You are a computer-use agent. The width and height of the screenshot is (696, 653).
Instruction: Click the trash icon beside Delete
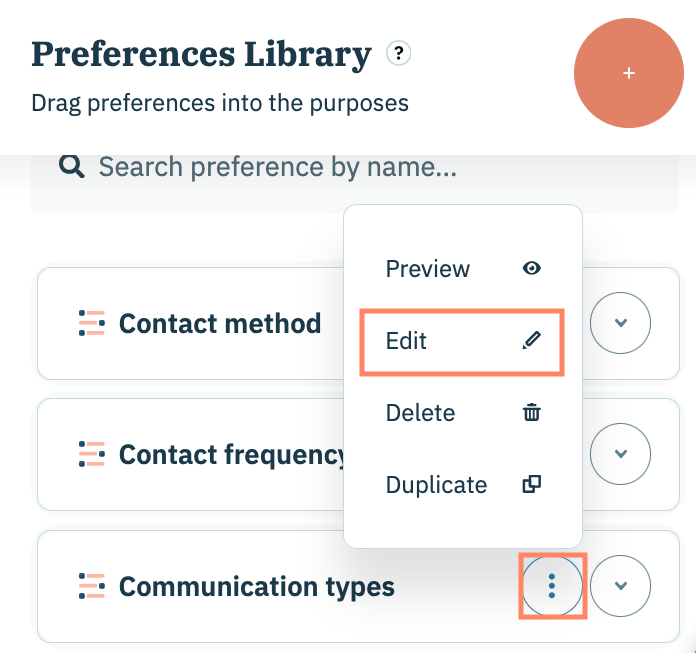click(532, 413)
